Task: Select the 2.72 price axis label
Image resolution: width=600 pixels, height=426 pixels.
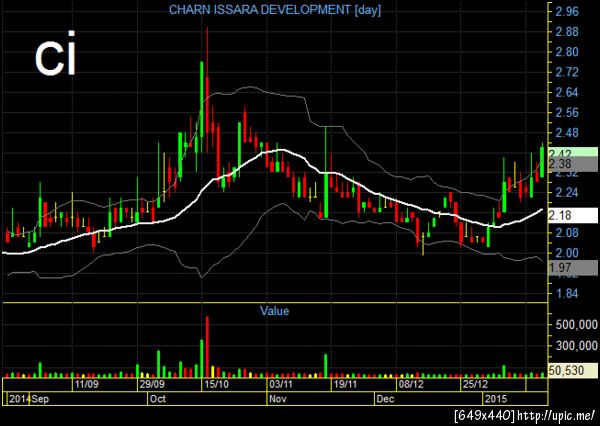Action: [567, 72]
